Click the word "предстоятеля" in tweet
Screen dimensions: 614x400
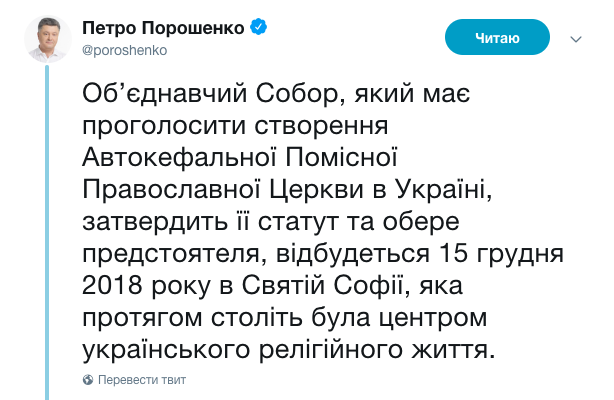171,252
